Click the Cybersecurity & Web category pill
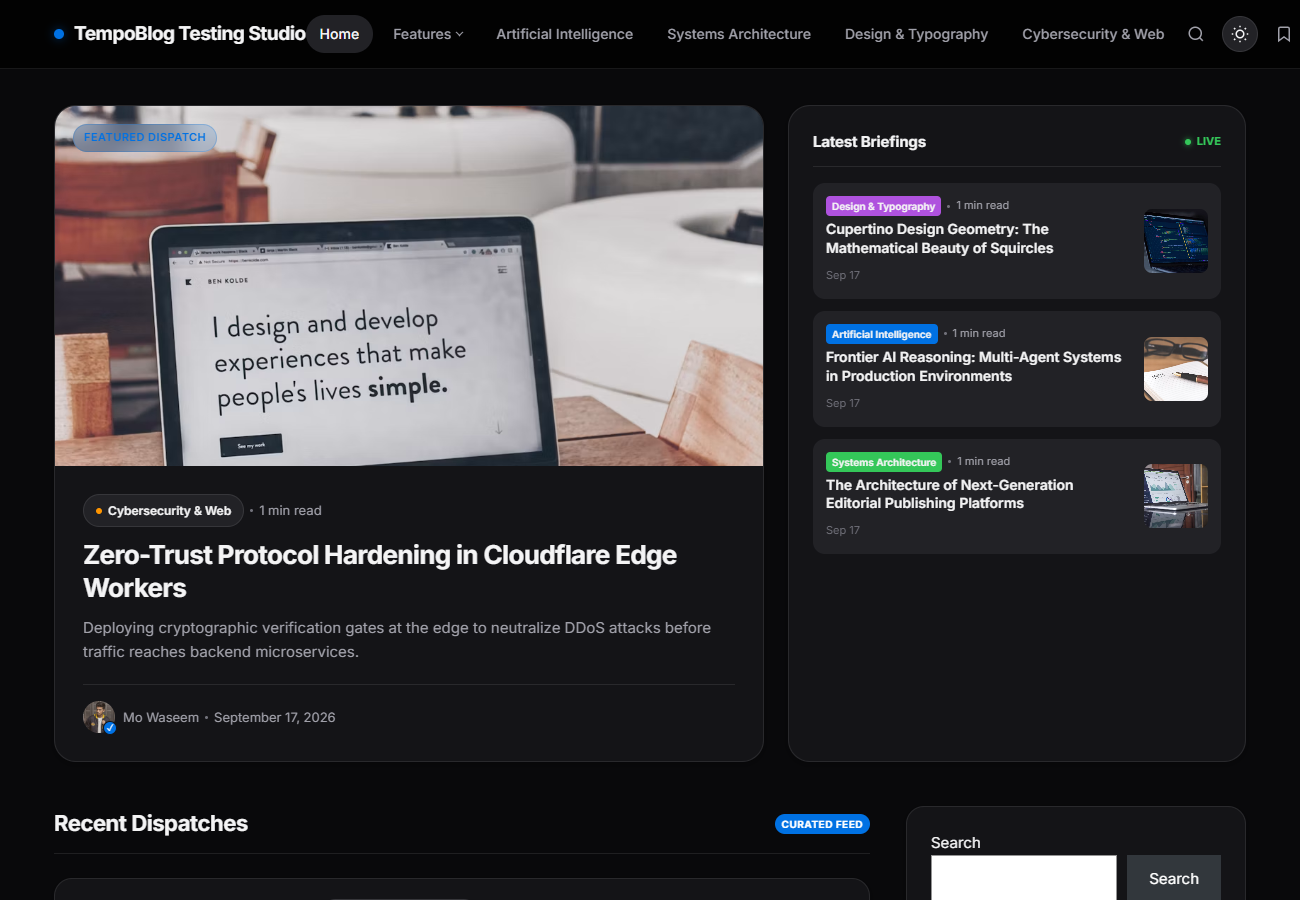1300x900 pixels. [x=163, y=510]
